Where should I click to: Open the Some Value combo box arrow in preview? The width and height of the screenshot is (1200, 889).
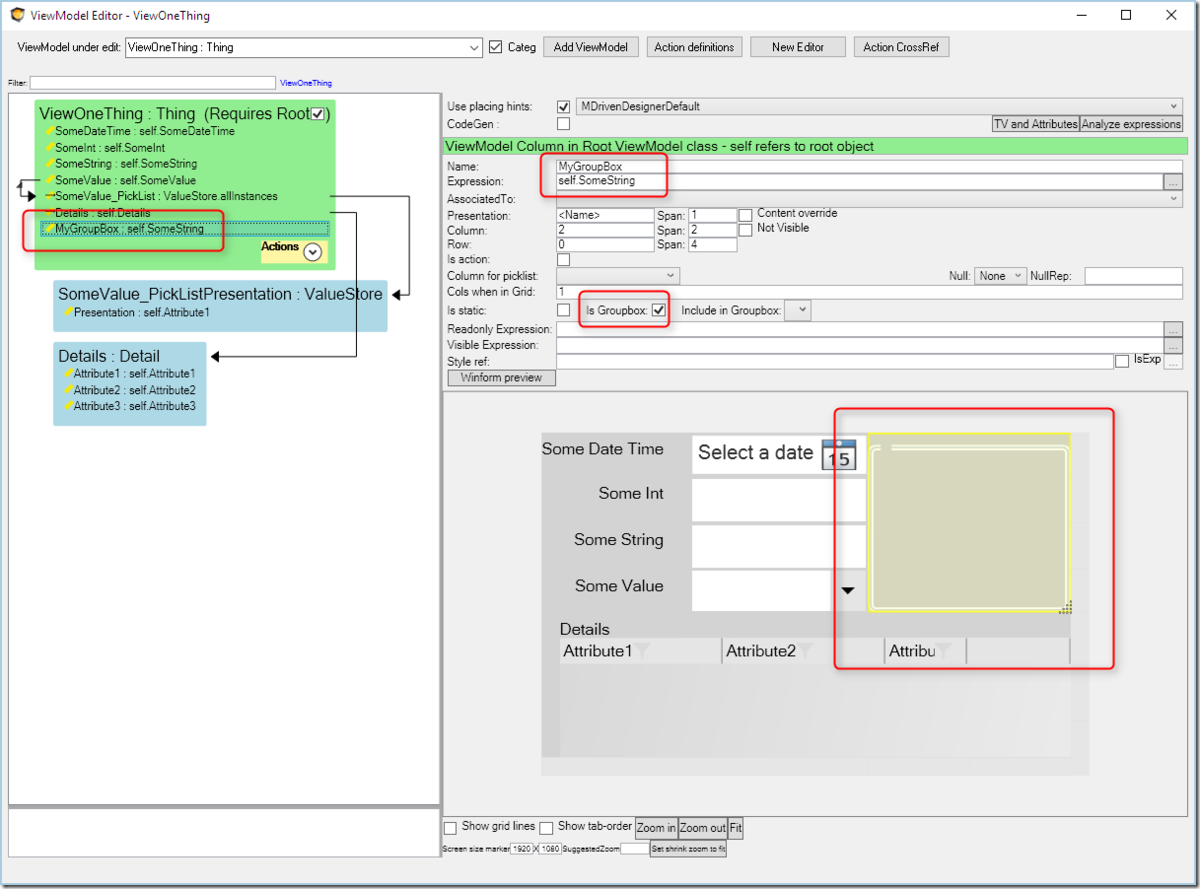click(x=848, y=590)
